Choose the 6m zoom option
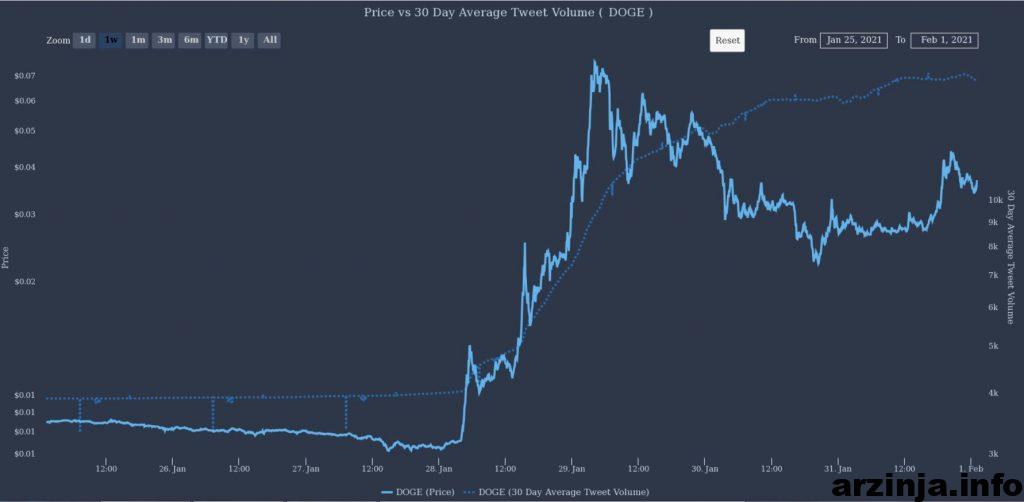The height and width of the screenshot is (502, 1024). tap(191, 40)
